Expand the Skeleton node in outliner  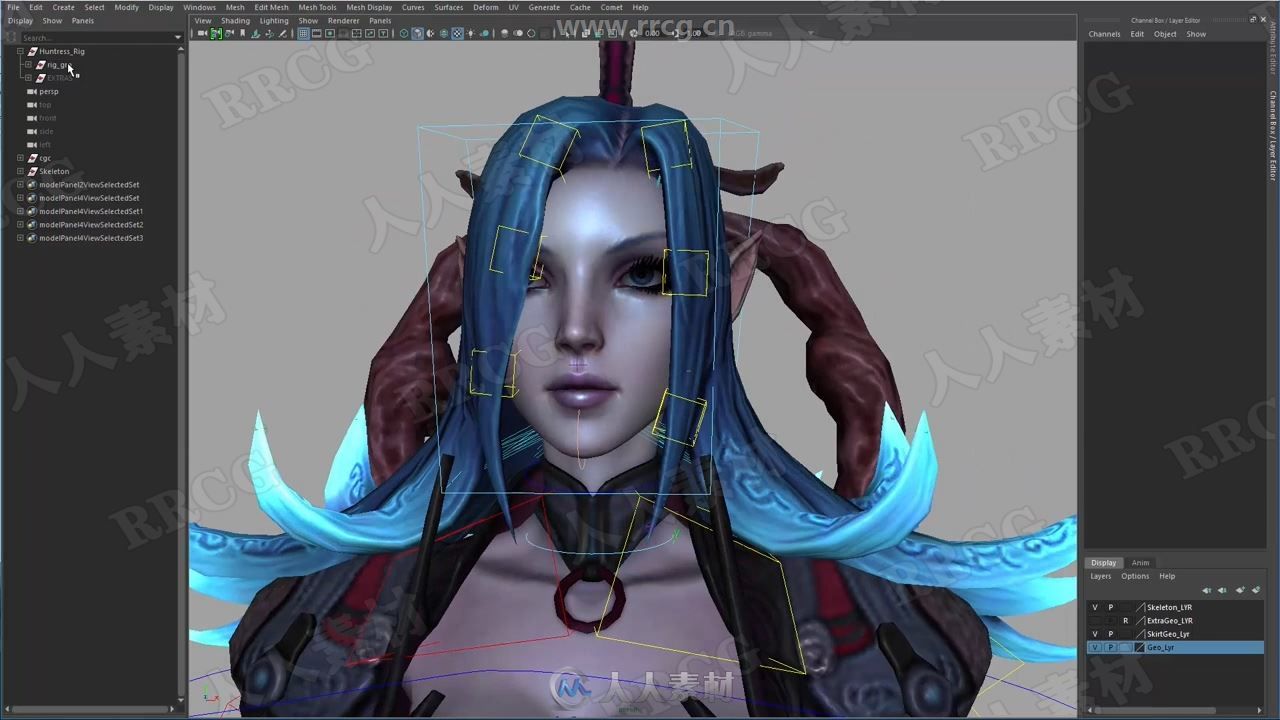pos(20,171)
